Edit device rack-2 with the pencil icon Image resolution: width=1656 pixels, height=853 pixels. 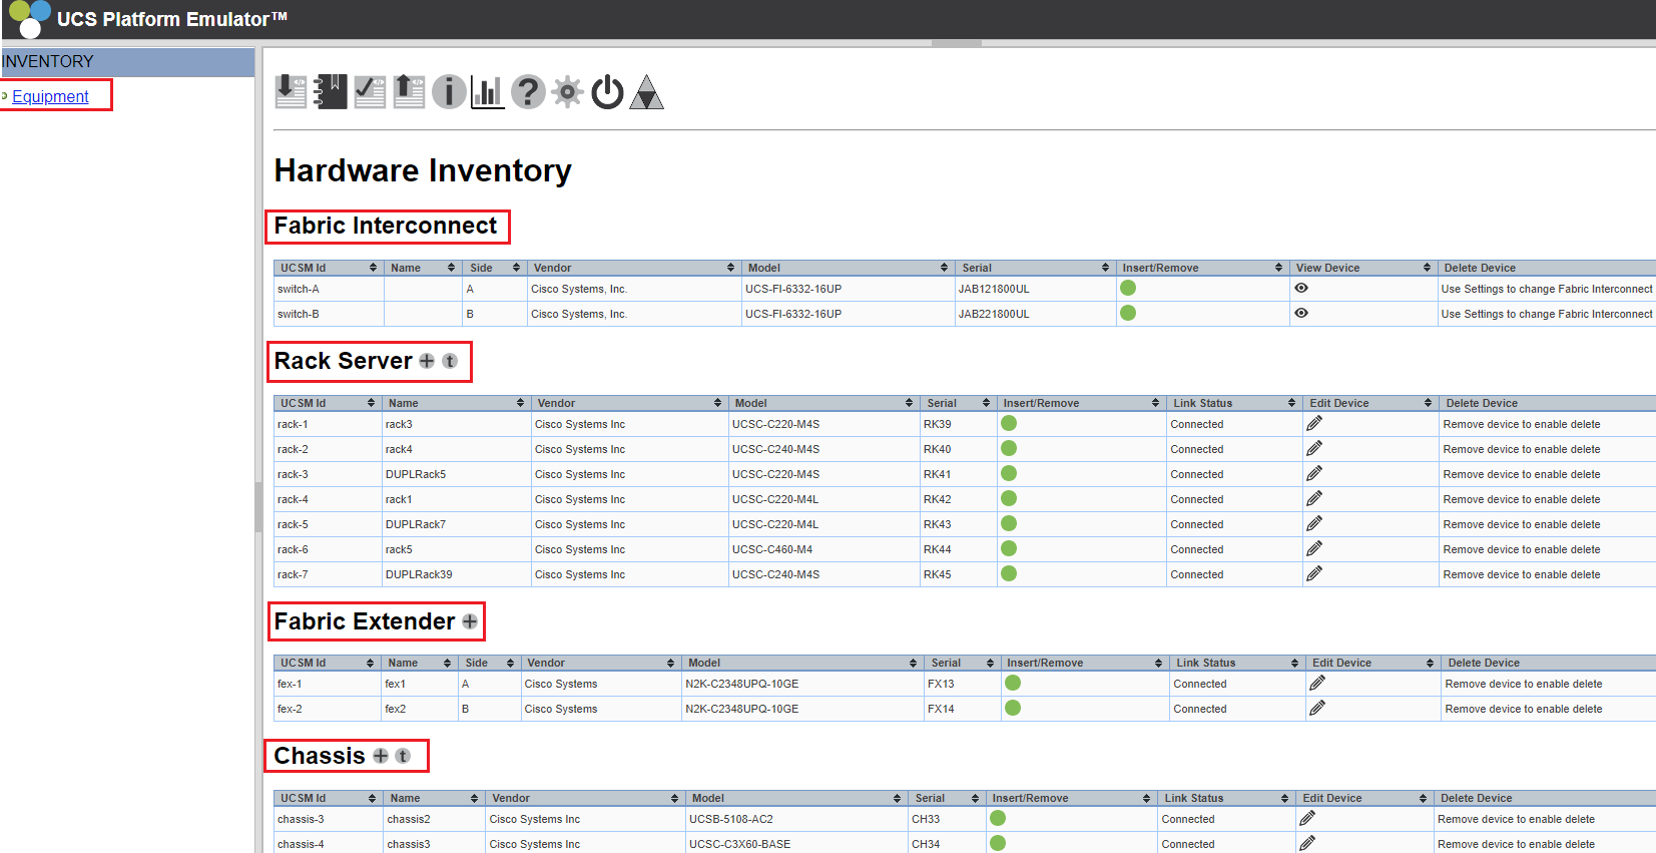click(x=1315, y=448)
